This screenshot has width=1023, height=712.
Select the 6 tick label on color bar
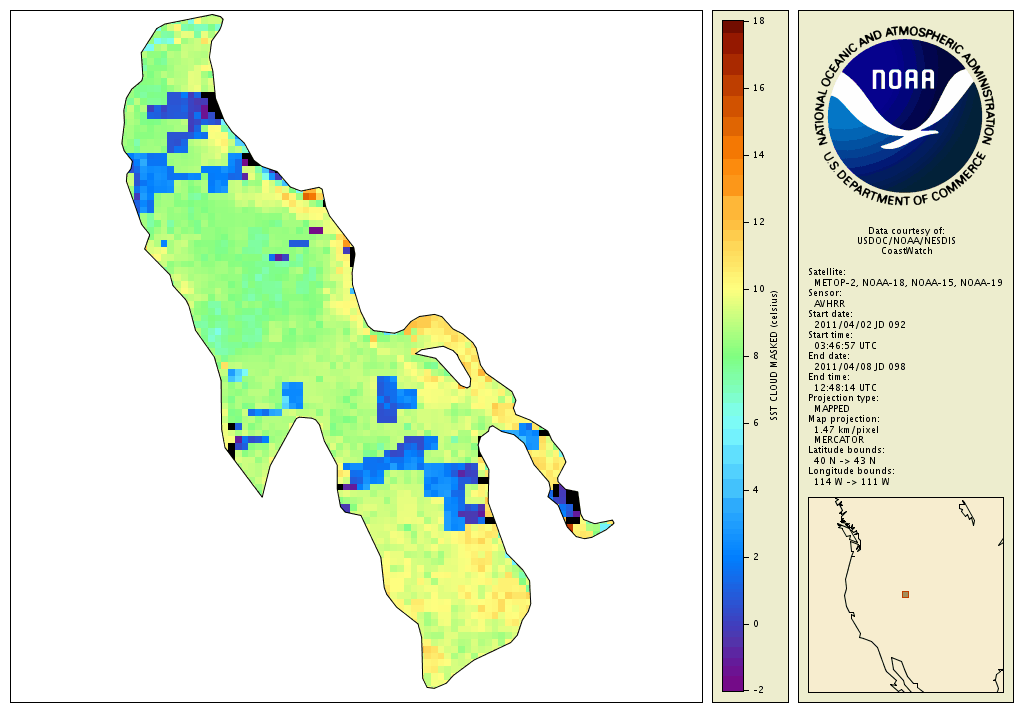pos(756,423)
